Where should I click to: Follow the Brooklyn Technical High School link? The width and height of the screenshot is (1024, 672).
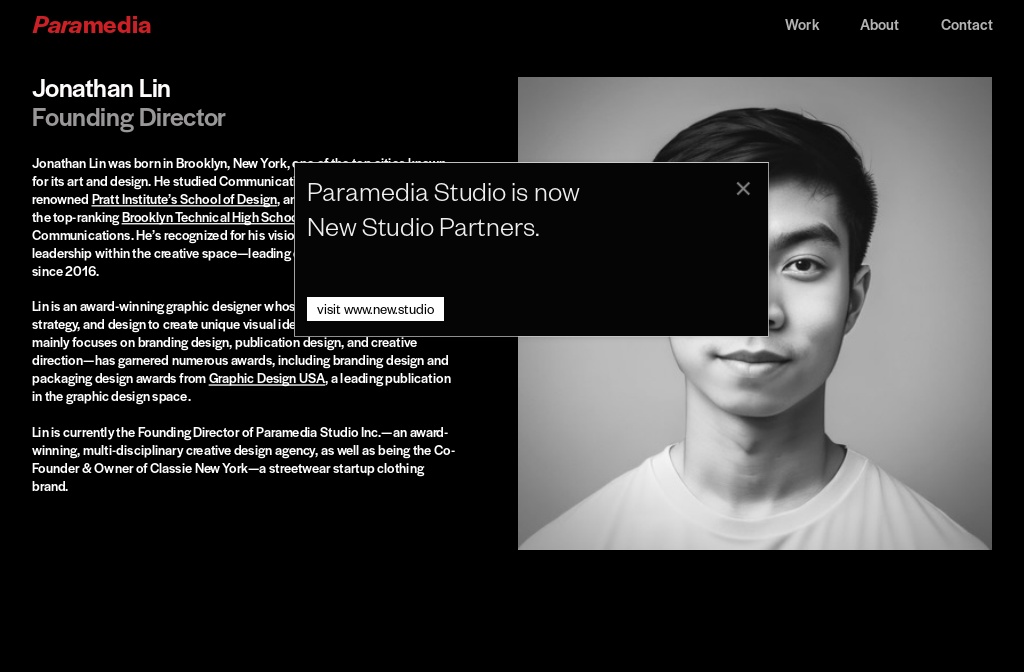pyautogui.click(x=208, y=217)
